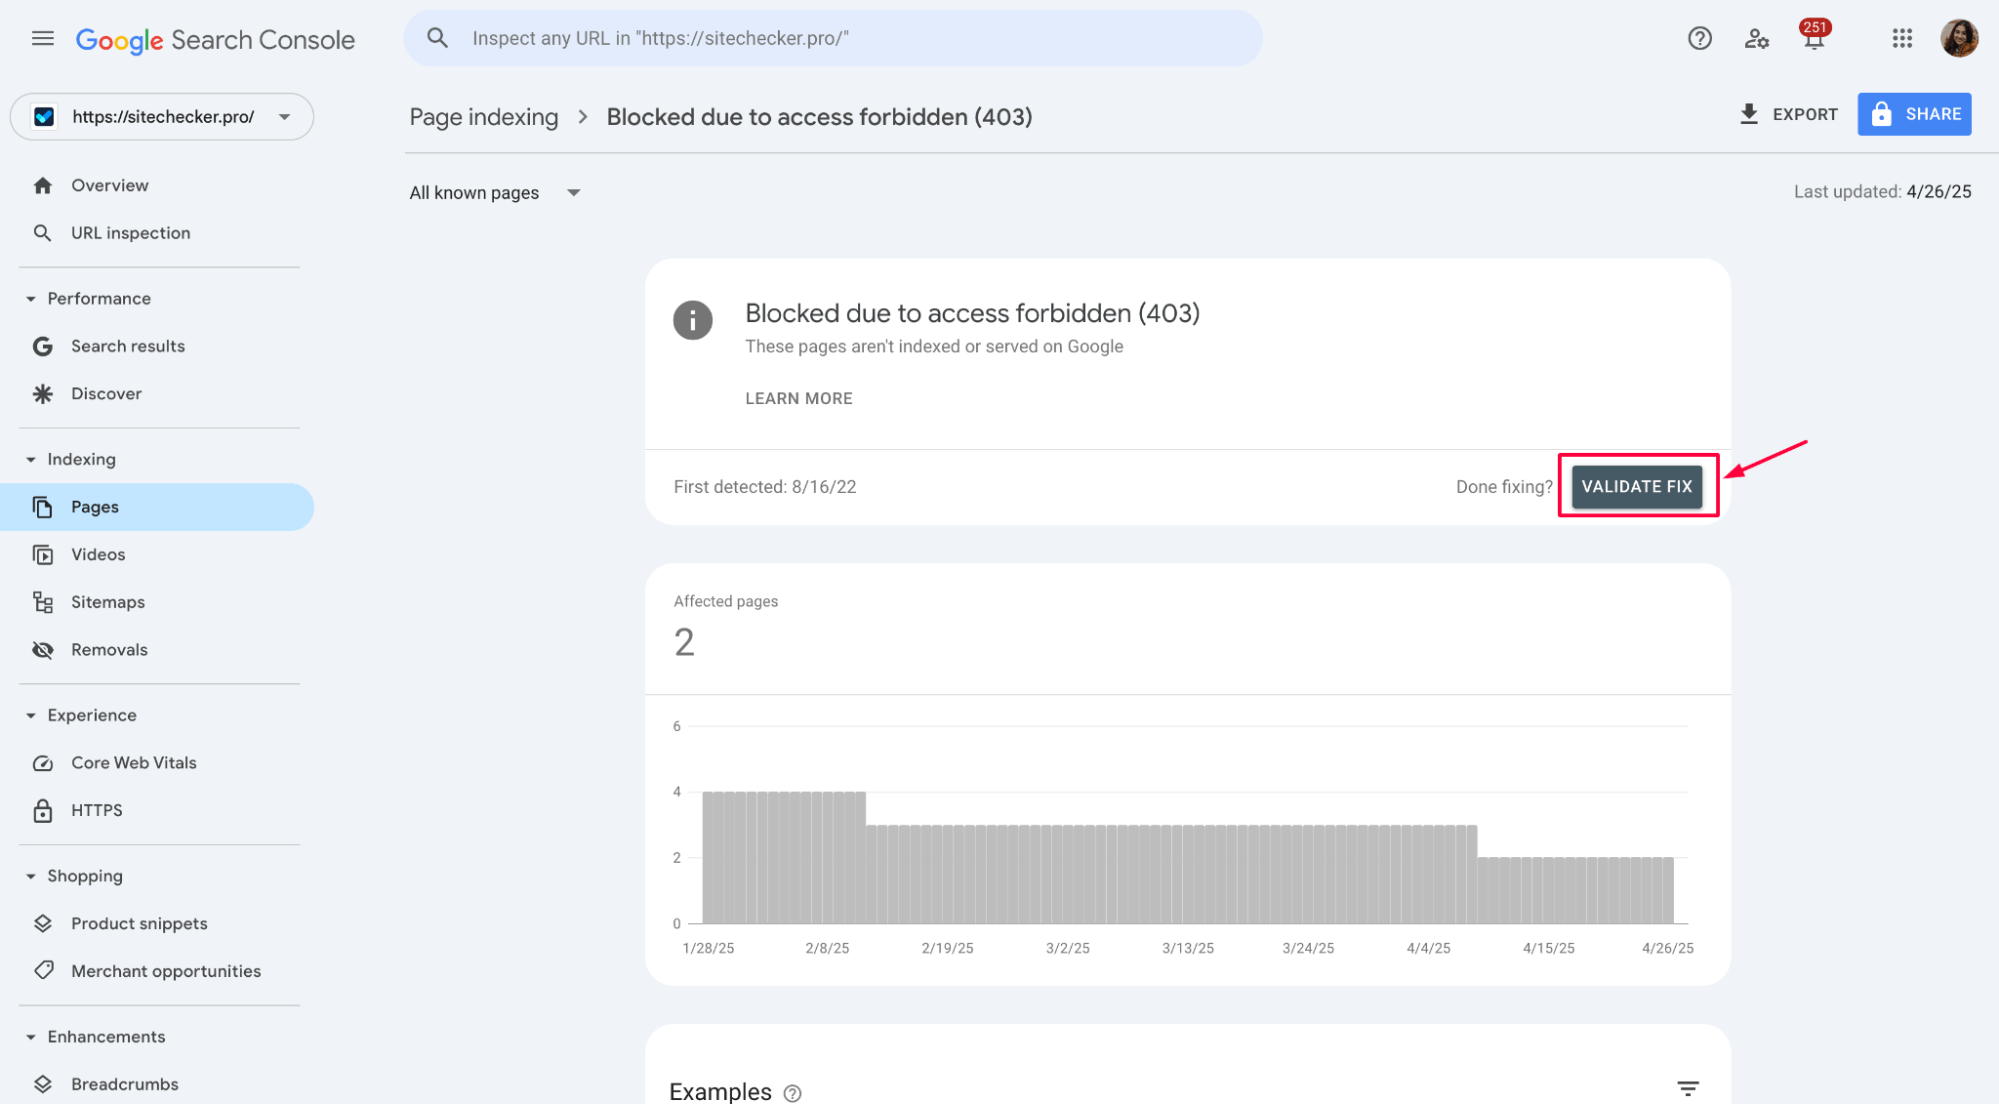Click the Inspect any URL search field
The image size is (1999, 1104).
(833, 38)
